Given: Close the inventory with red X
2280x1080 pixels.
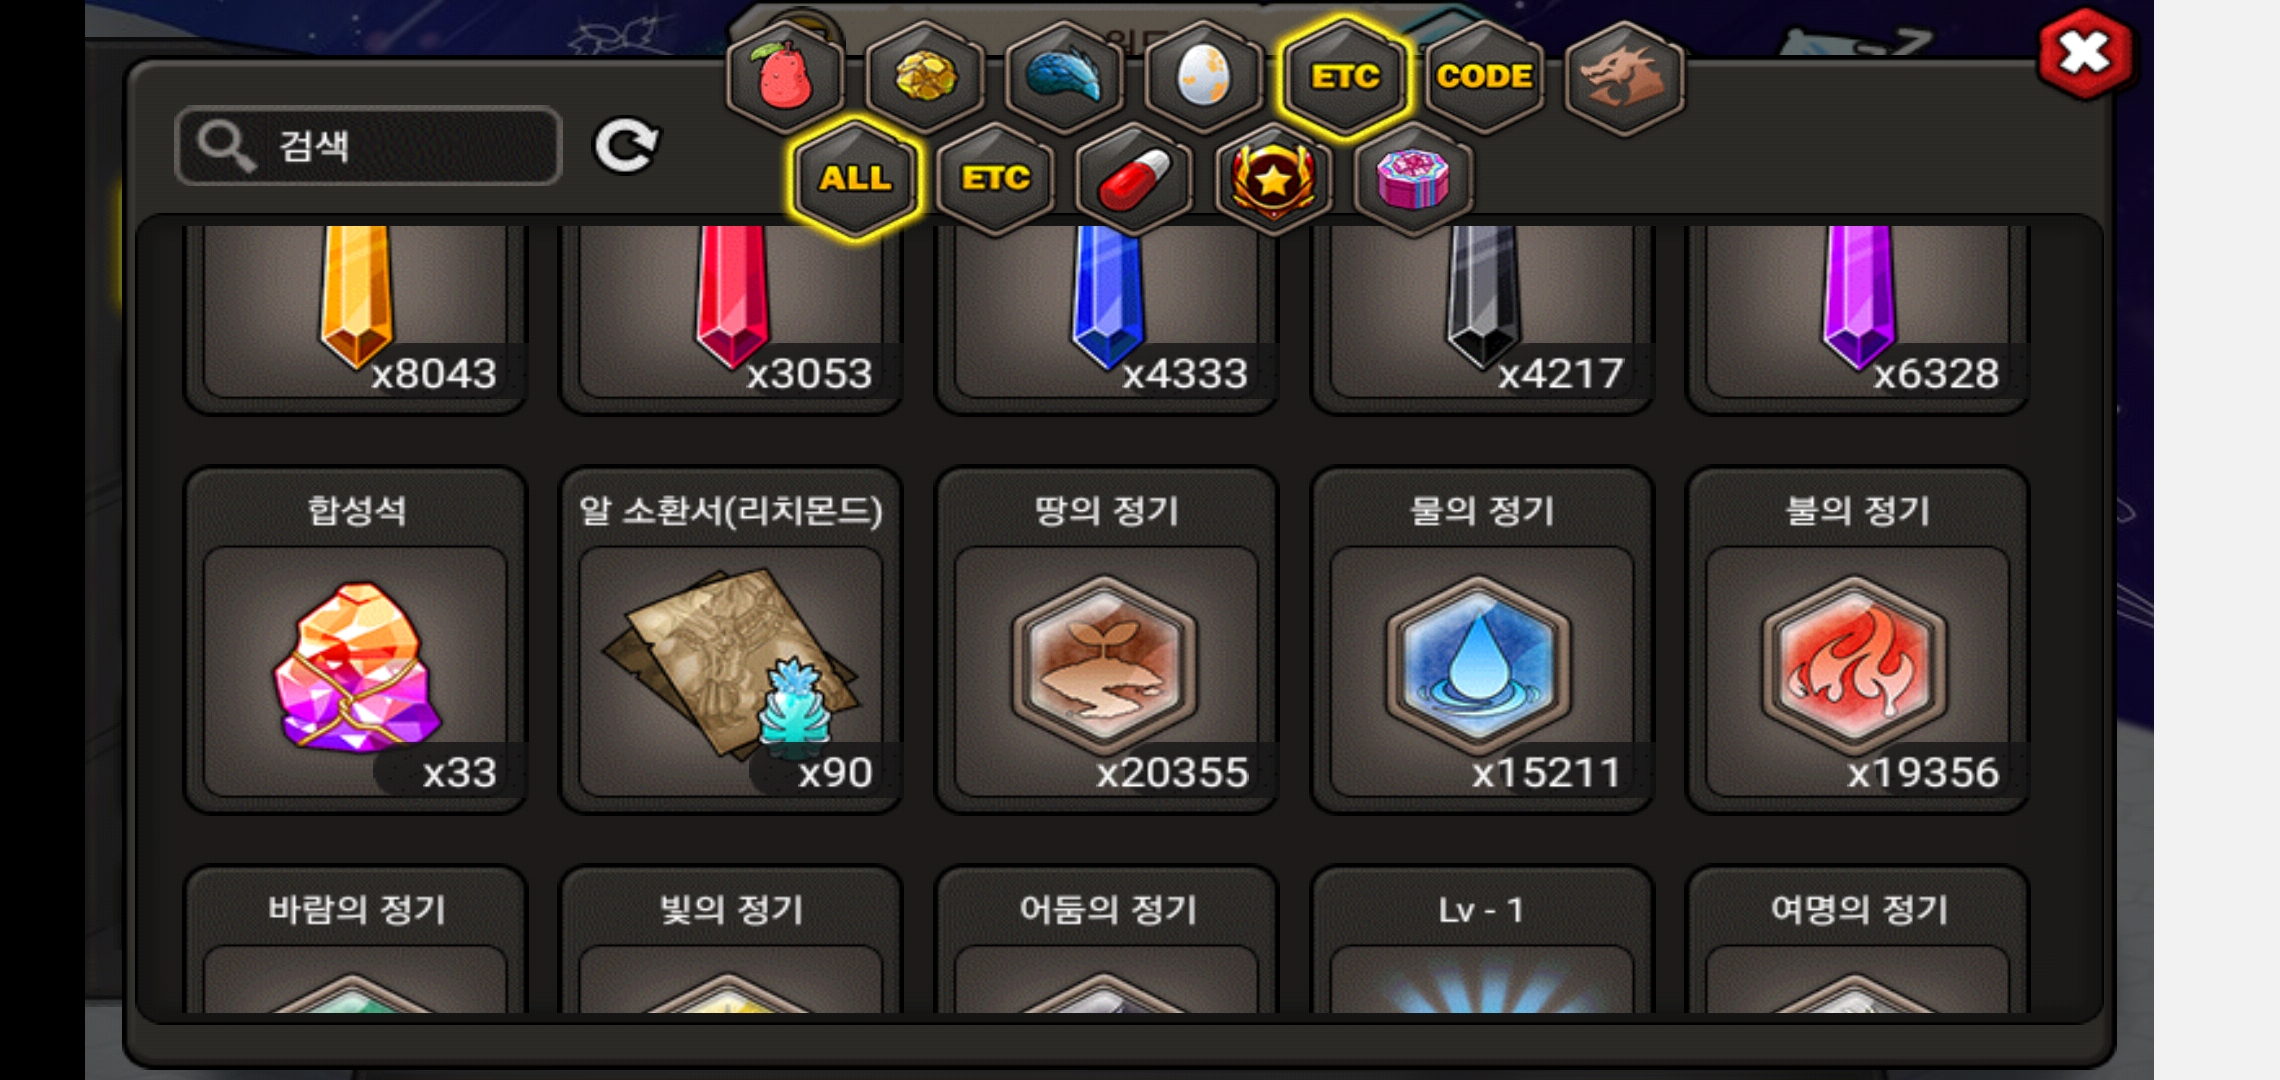Looking at the screenshot, I should [2085, 53].
